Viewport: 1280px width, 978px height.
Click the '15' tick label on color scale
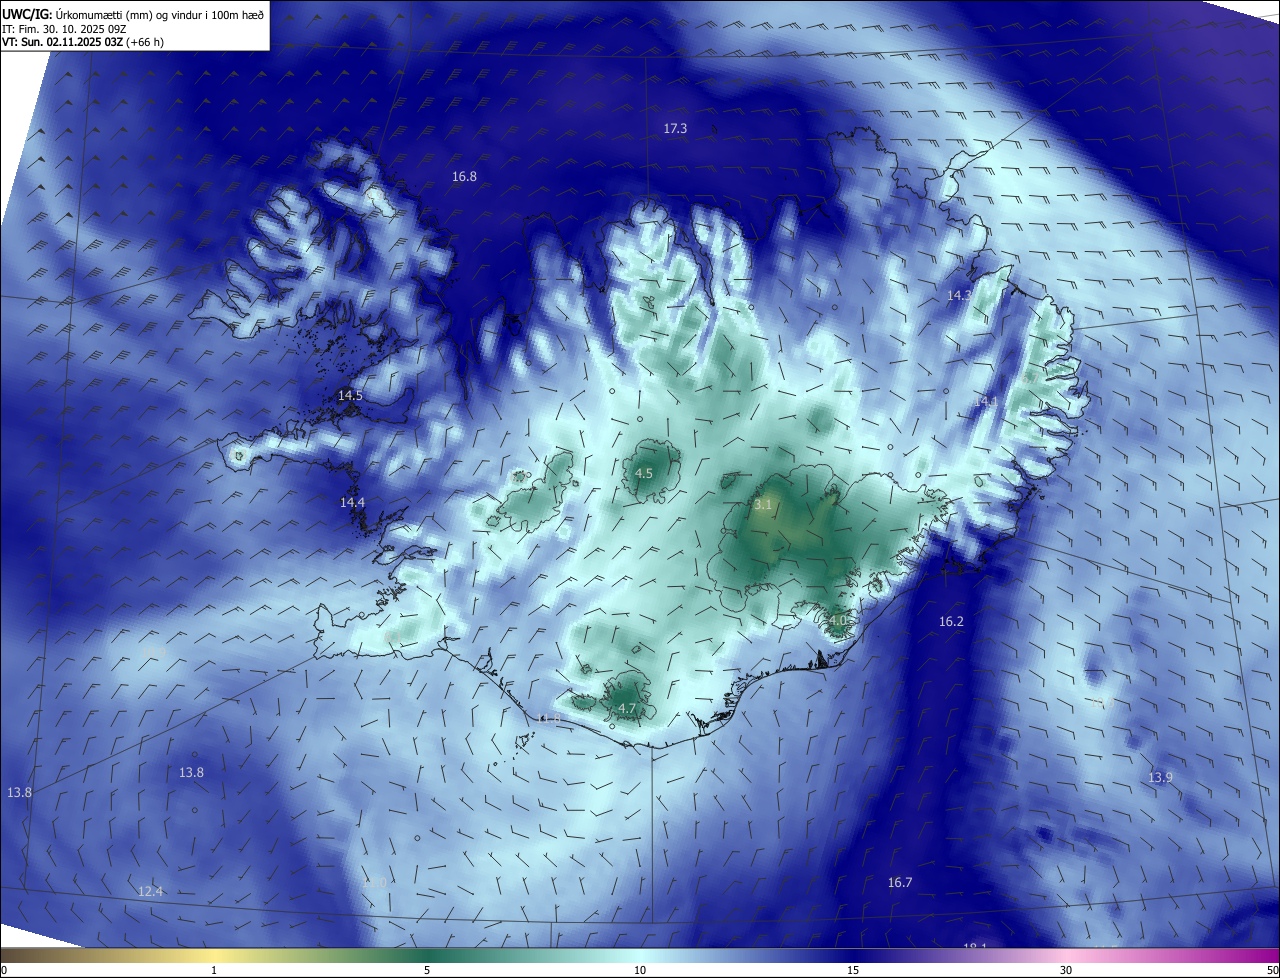tap(853, 970)
